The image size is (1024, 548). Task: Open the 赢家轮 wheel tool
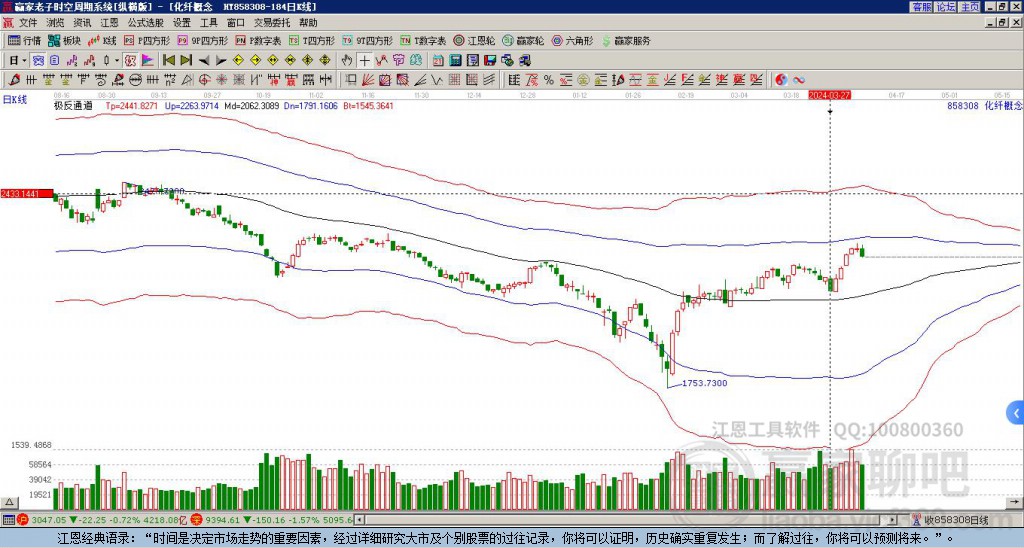click(x=523, y=40)
